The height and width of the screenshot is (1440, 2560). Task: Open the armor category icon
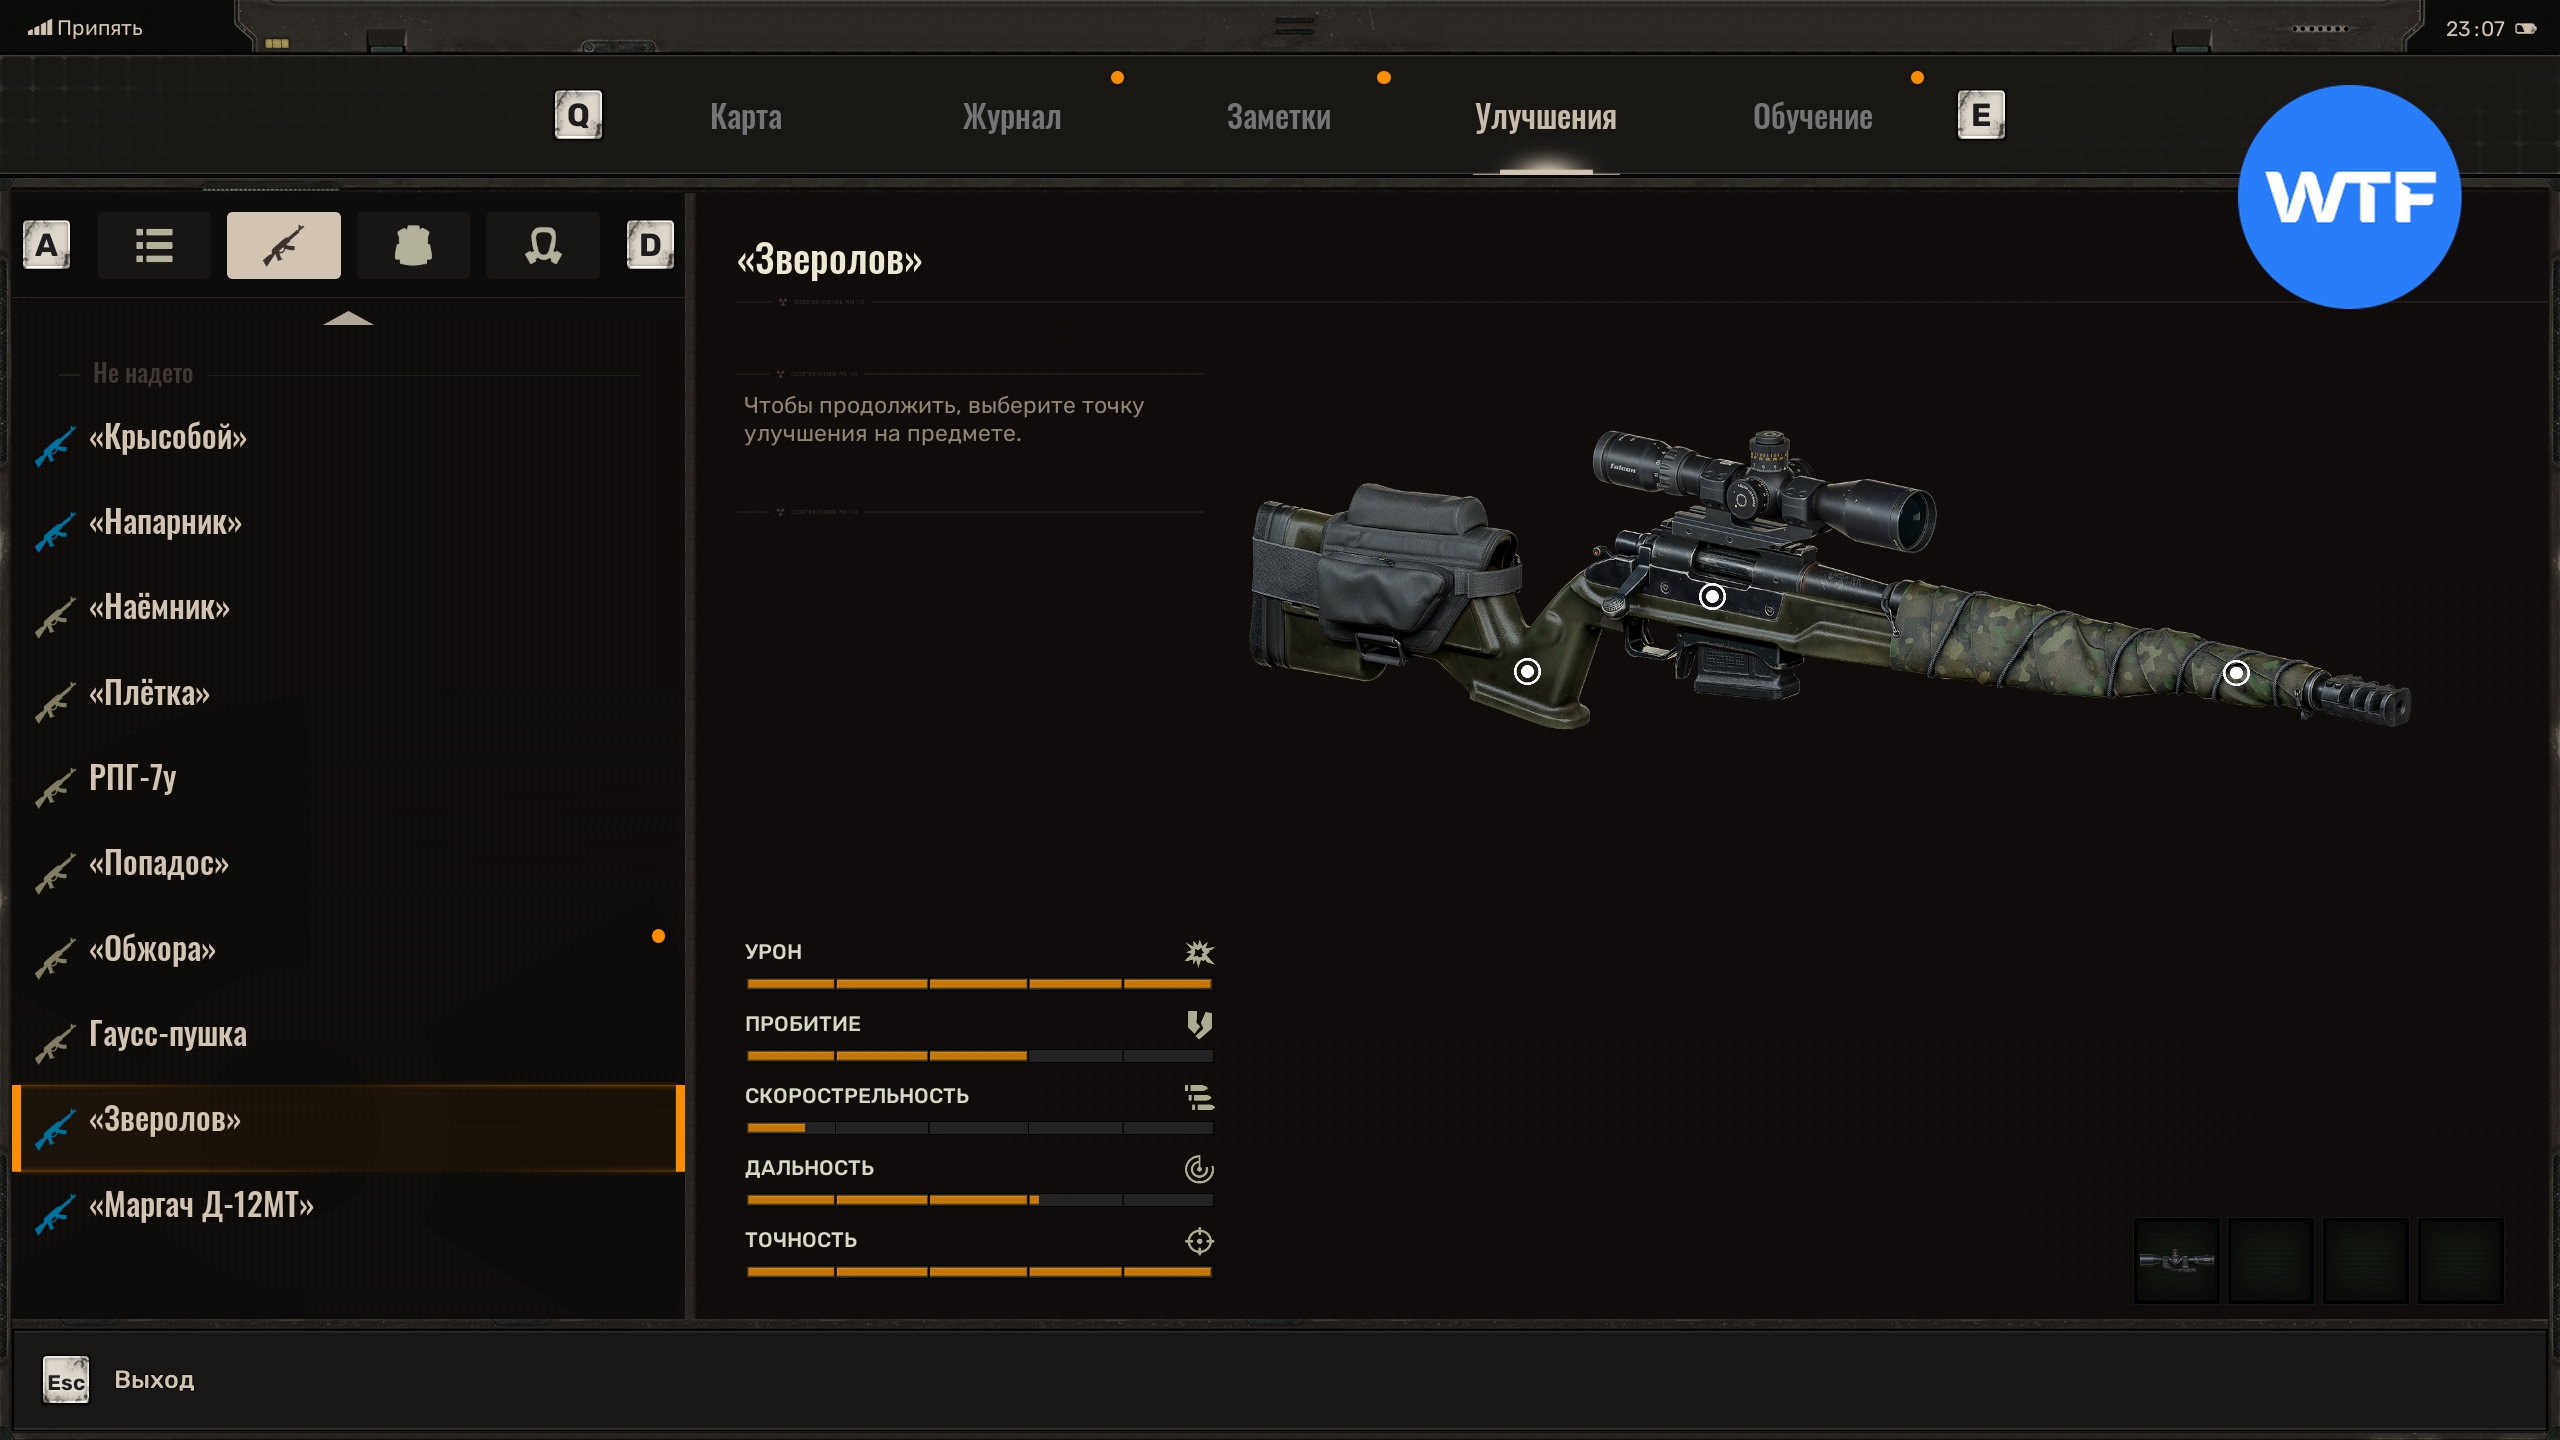(413, 245)
